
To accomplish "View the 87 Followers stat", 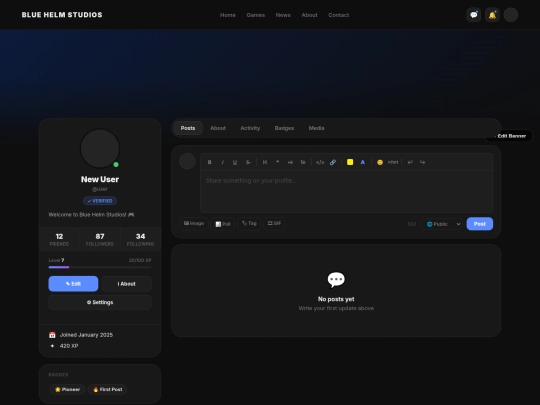I will tap(100, 239).
